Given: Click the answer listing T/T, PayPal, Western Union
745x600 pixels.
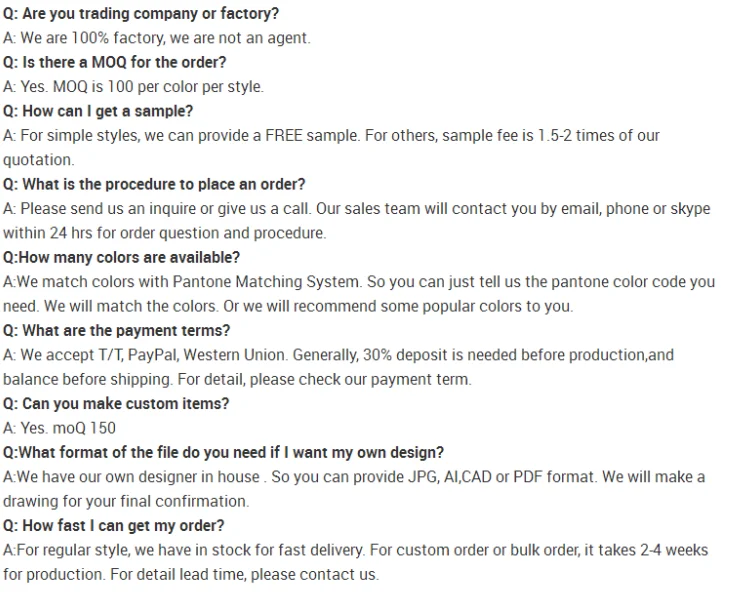Looking at the screenshot, I should pos(338,355).
